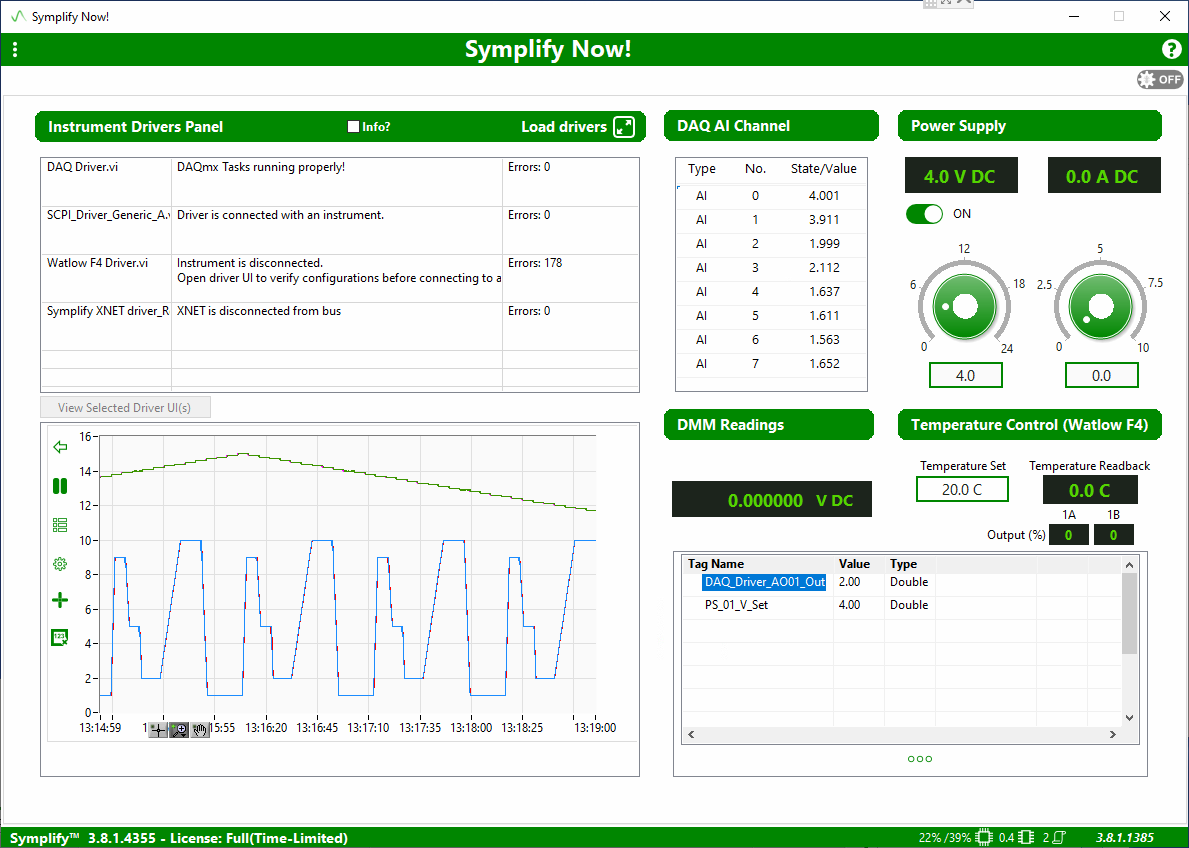Click the page navigation dots below the tag table

click(x=919, y=758)
